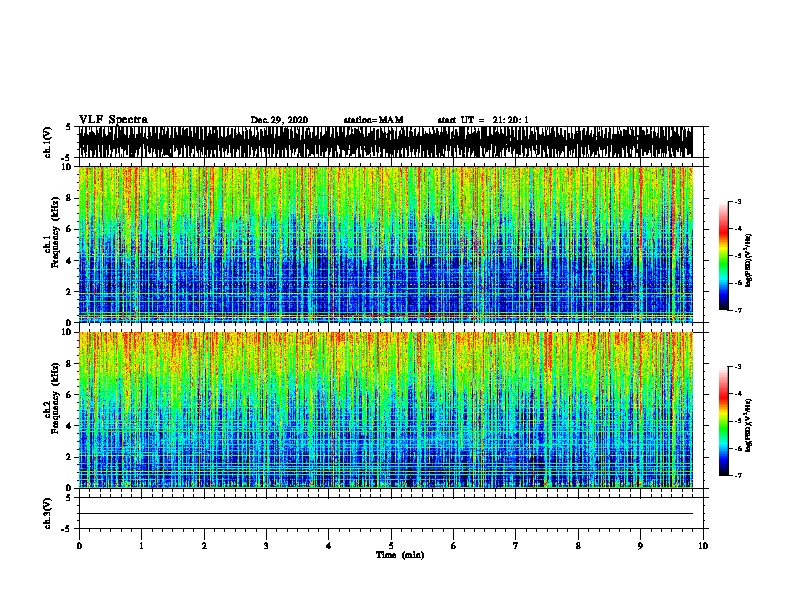Click the ch.1(V) waveform axis label
The width and height of the screenshot is (792, 612).
click(x=48, y=142)
